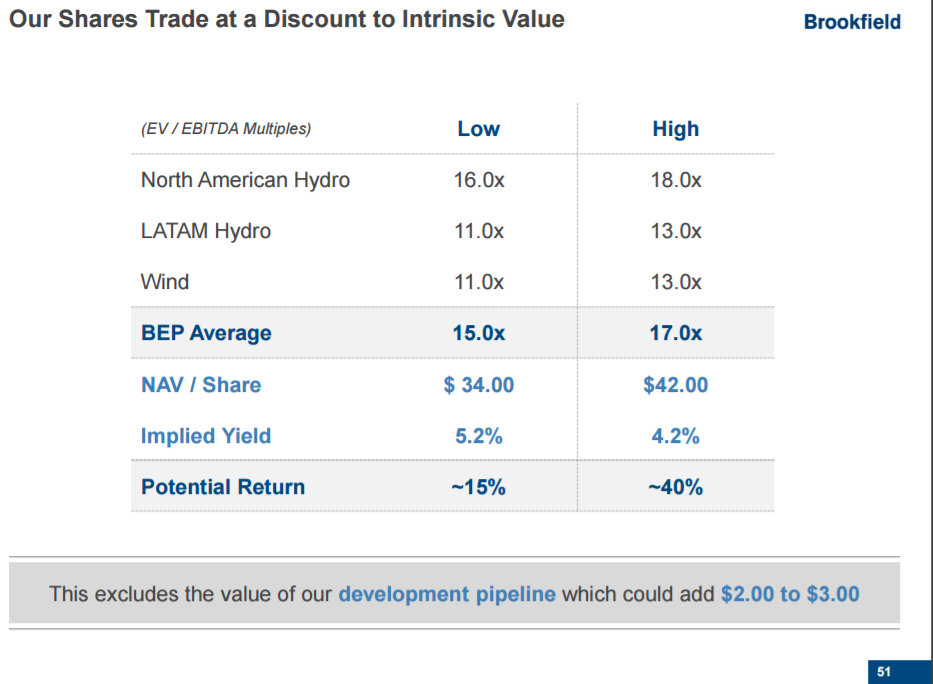Click the slide title about Intrinsic Value

286,19
